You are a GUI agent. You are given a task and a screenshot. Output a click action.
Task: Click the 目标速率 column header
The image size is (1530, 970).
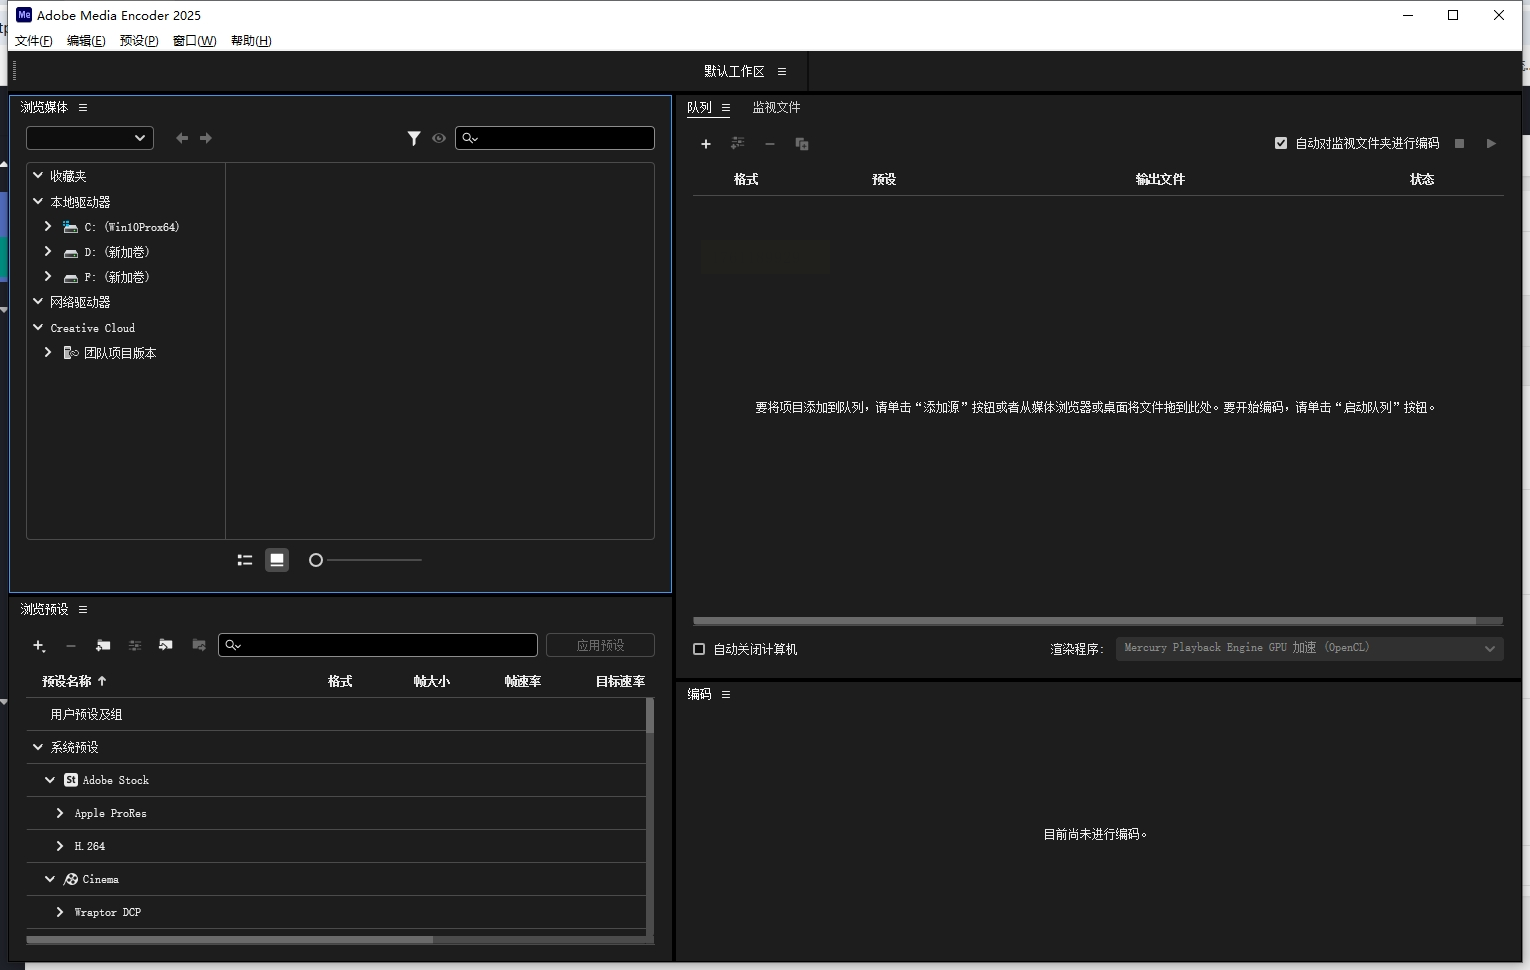tap(620, 681)
